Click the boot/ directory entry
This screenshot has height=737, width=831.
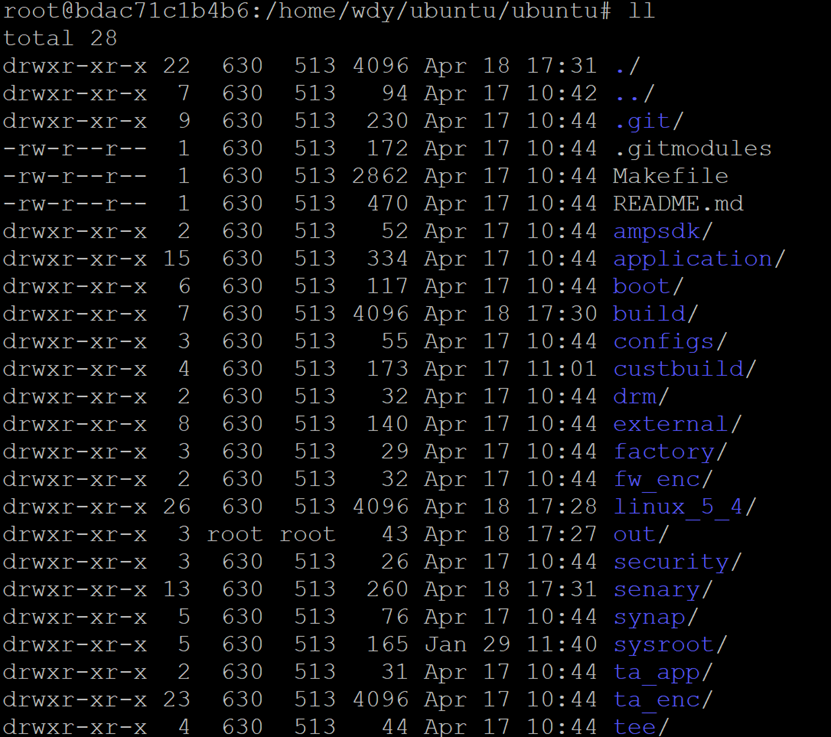click(649, 286)
